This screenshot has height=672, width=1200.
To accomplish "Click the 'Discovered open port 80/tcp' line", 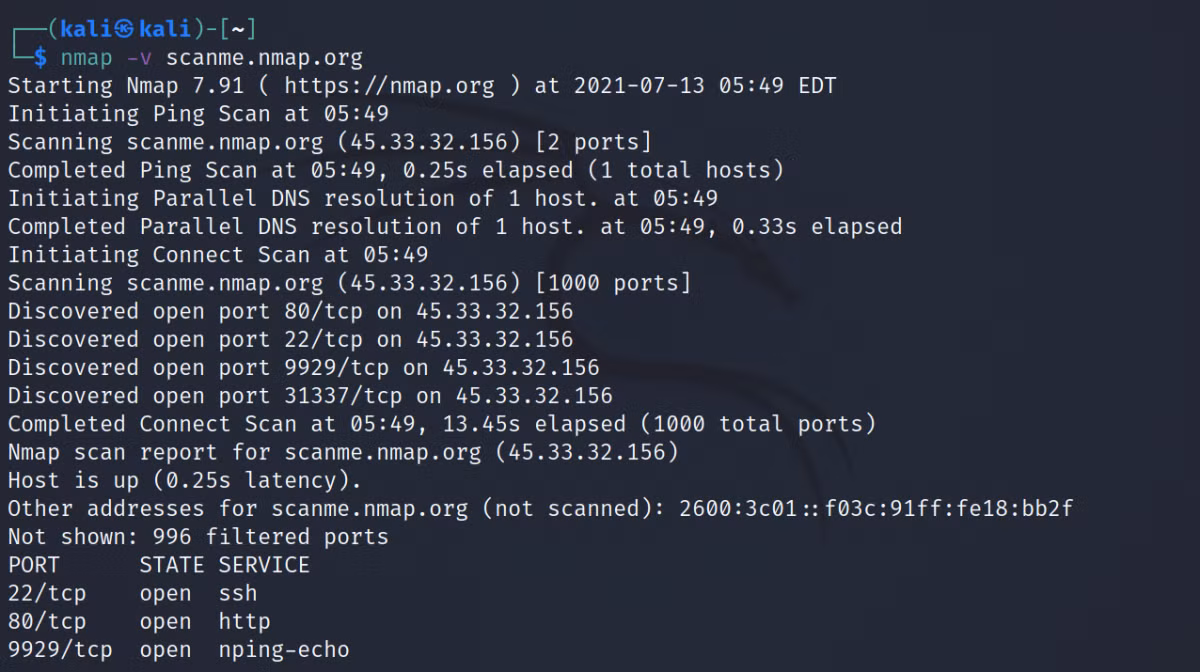I will 291,311.
